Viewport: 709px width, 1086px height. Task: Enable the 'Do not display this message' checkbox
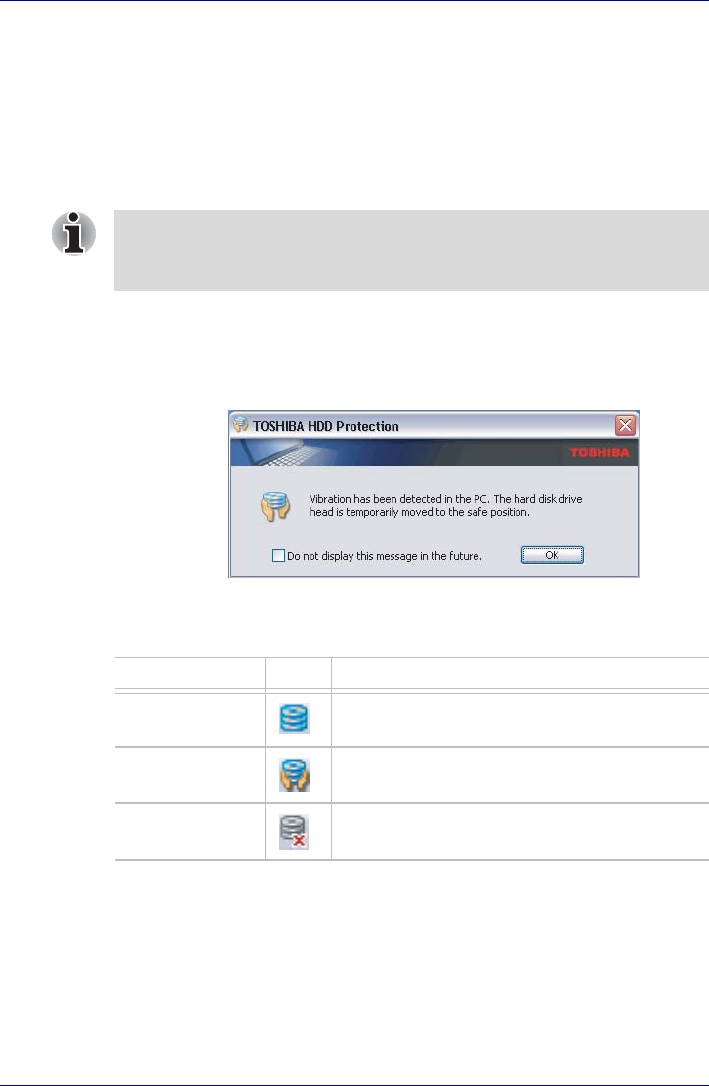pyautogui.click(x=278, y=555)
